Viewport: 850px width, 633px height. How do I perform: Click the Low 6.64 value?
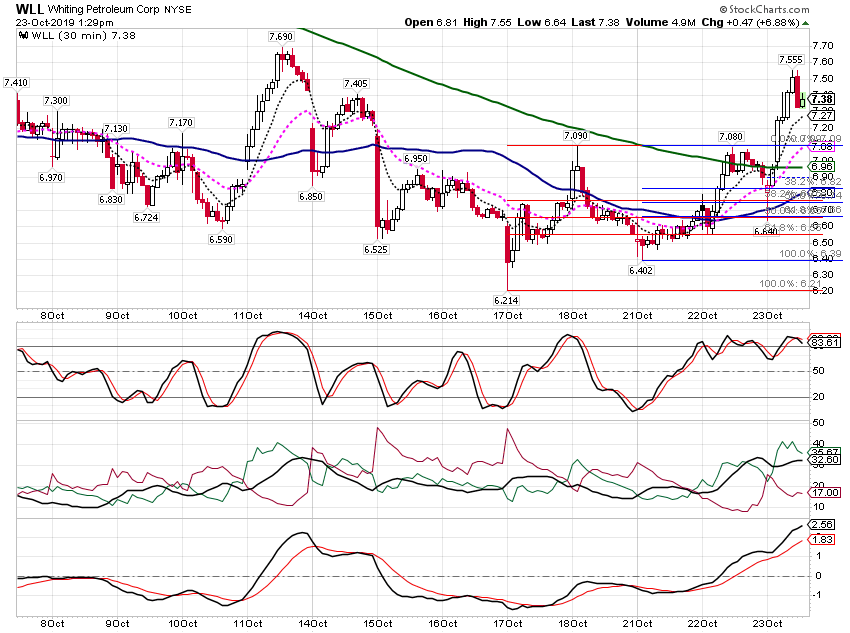(542, 22)
